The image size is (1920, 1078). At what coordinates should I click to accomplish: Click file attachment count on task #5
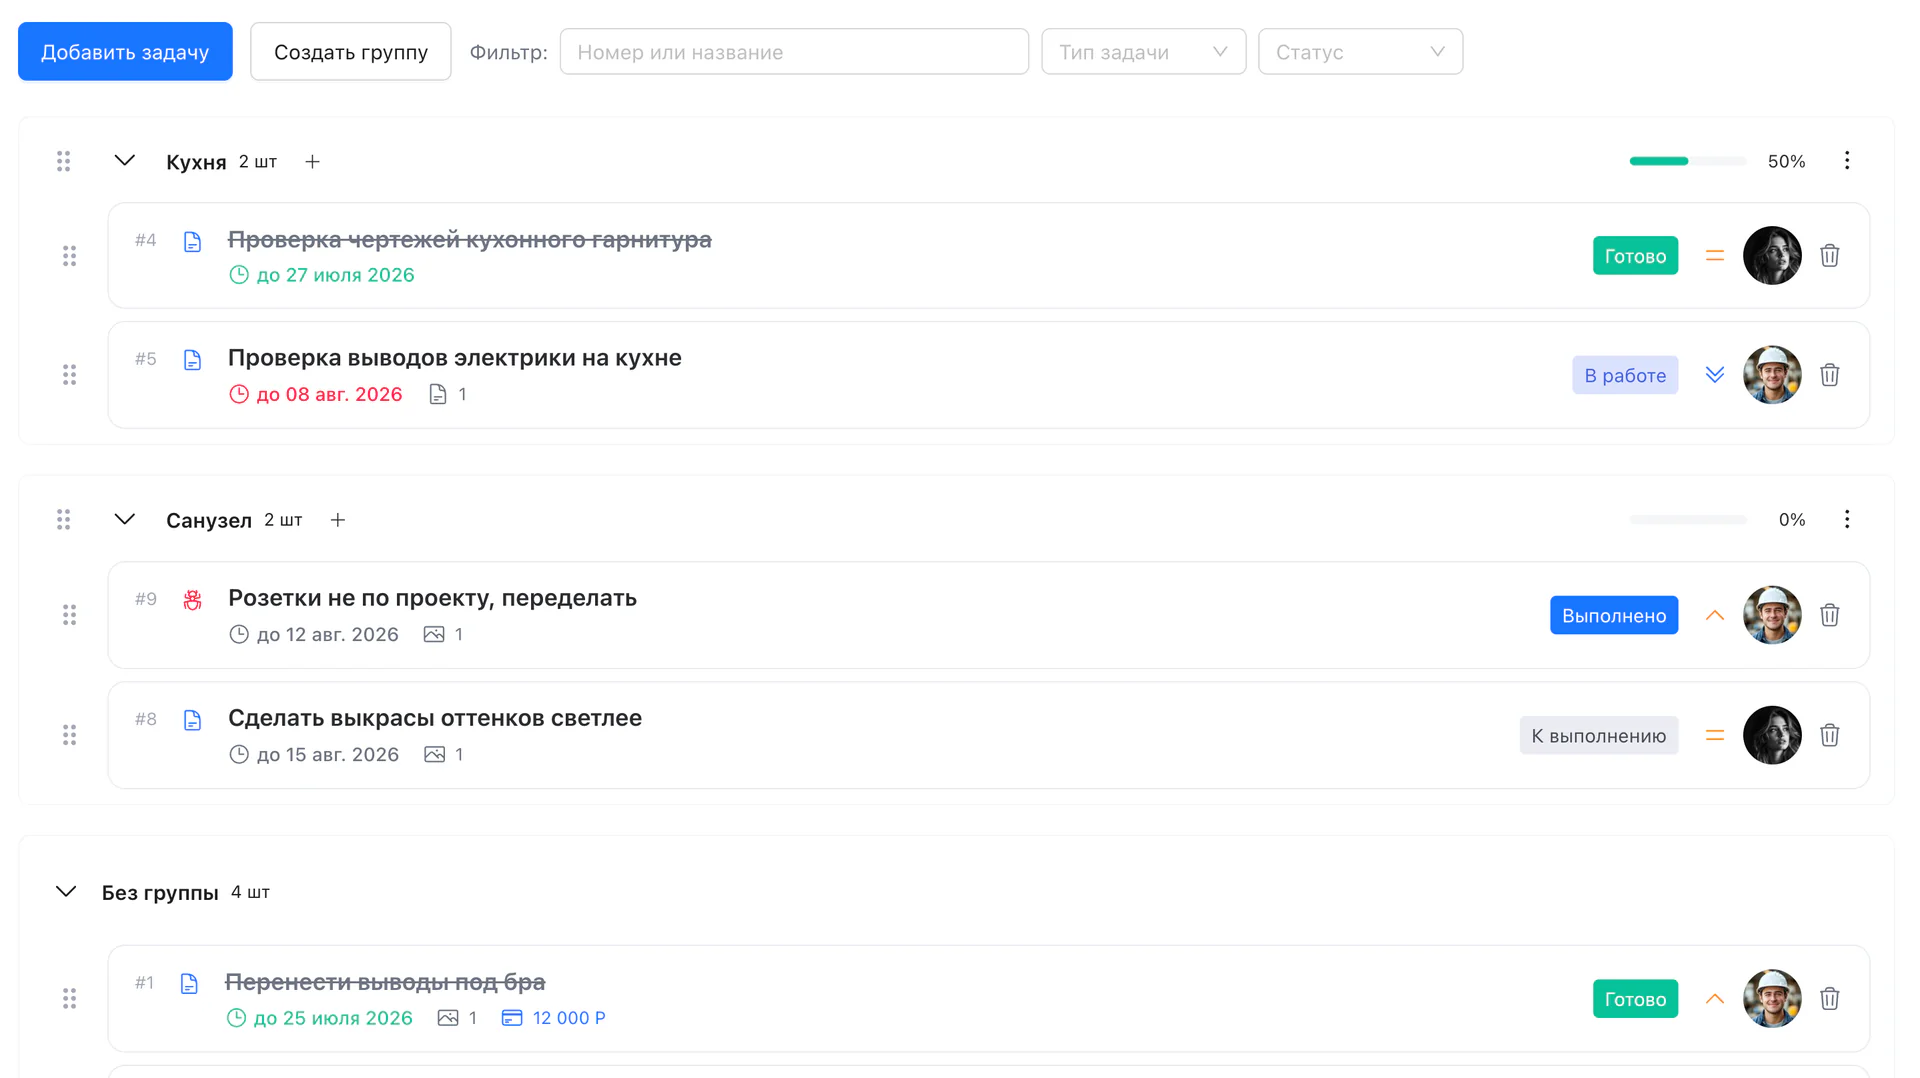(x=448, y=394)
